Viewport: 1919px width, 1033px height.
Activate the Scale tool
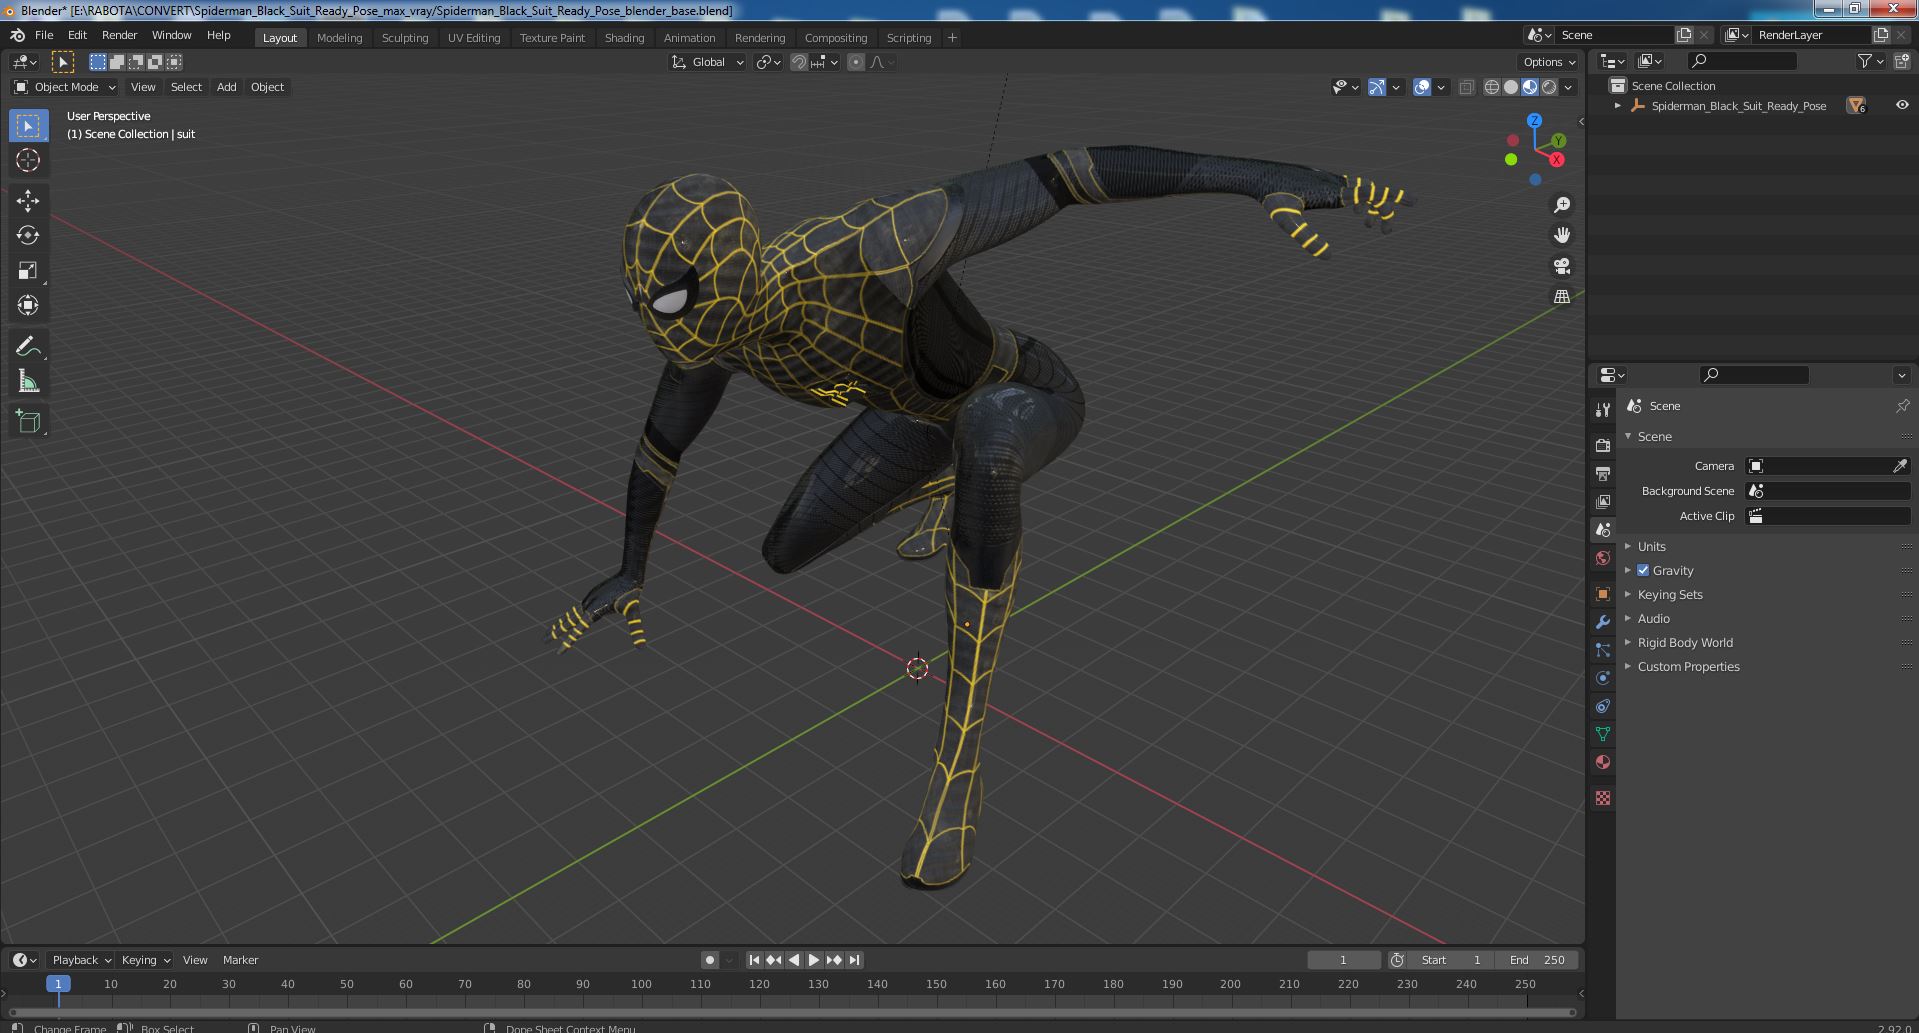(28, 270)
